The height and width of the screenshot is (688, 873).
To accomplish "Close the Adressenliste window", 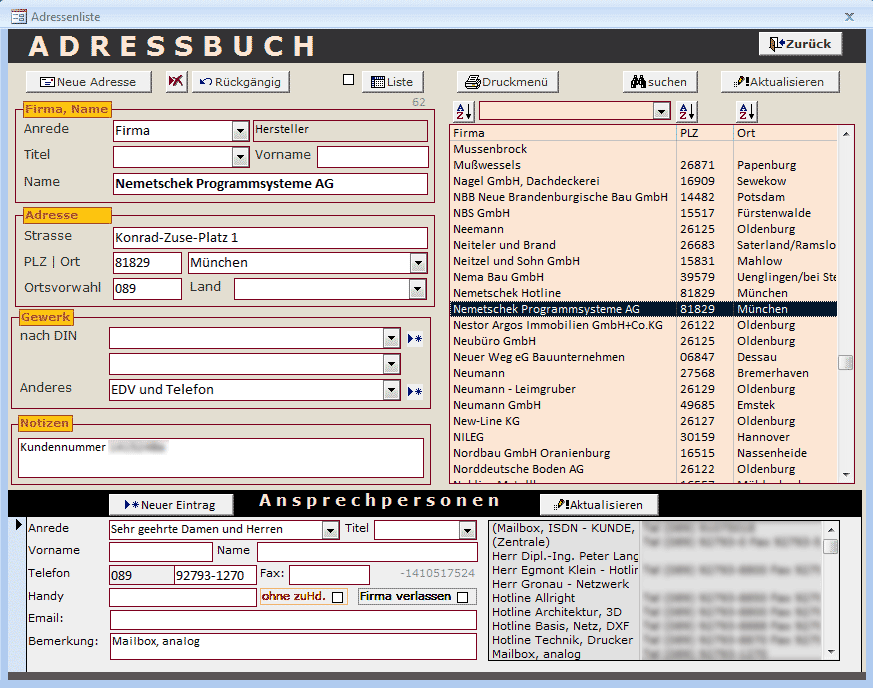I will coord(849,17).
